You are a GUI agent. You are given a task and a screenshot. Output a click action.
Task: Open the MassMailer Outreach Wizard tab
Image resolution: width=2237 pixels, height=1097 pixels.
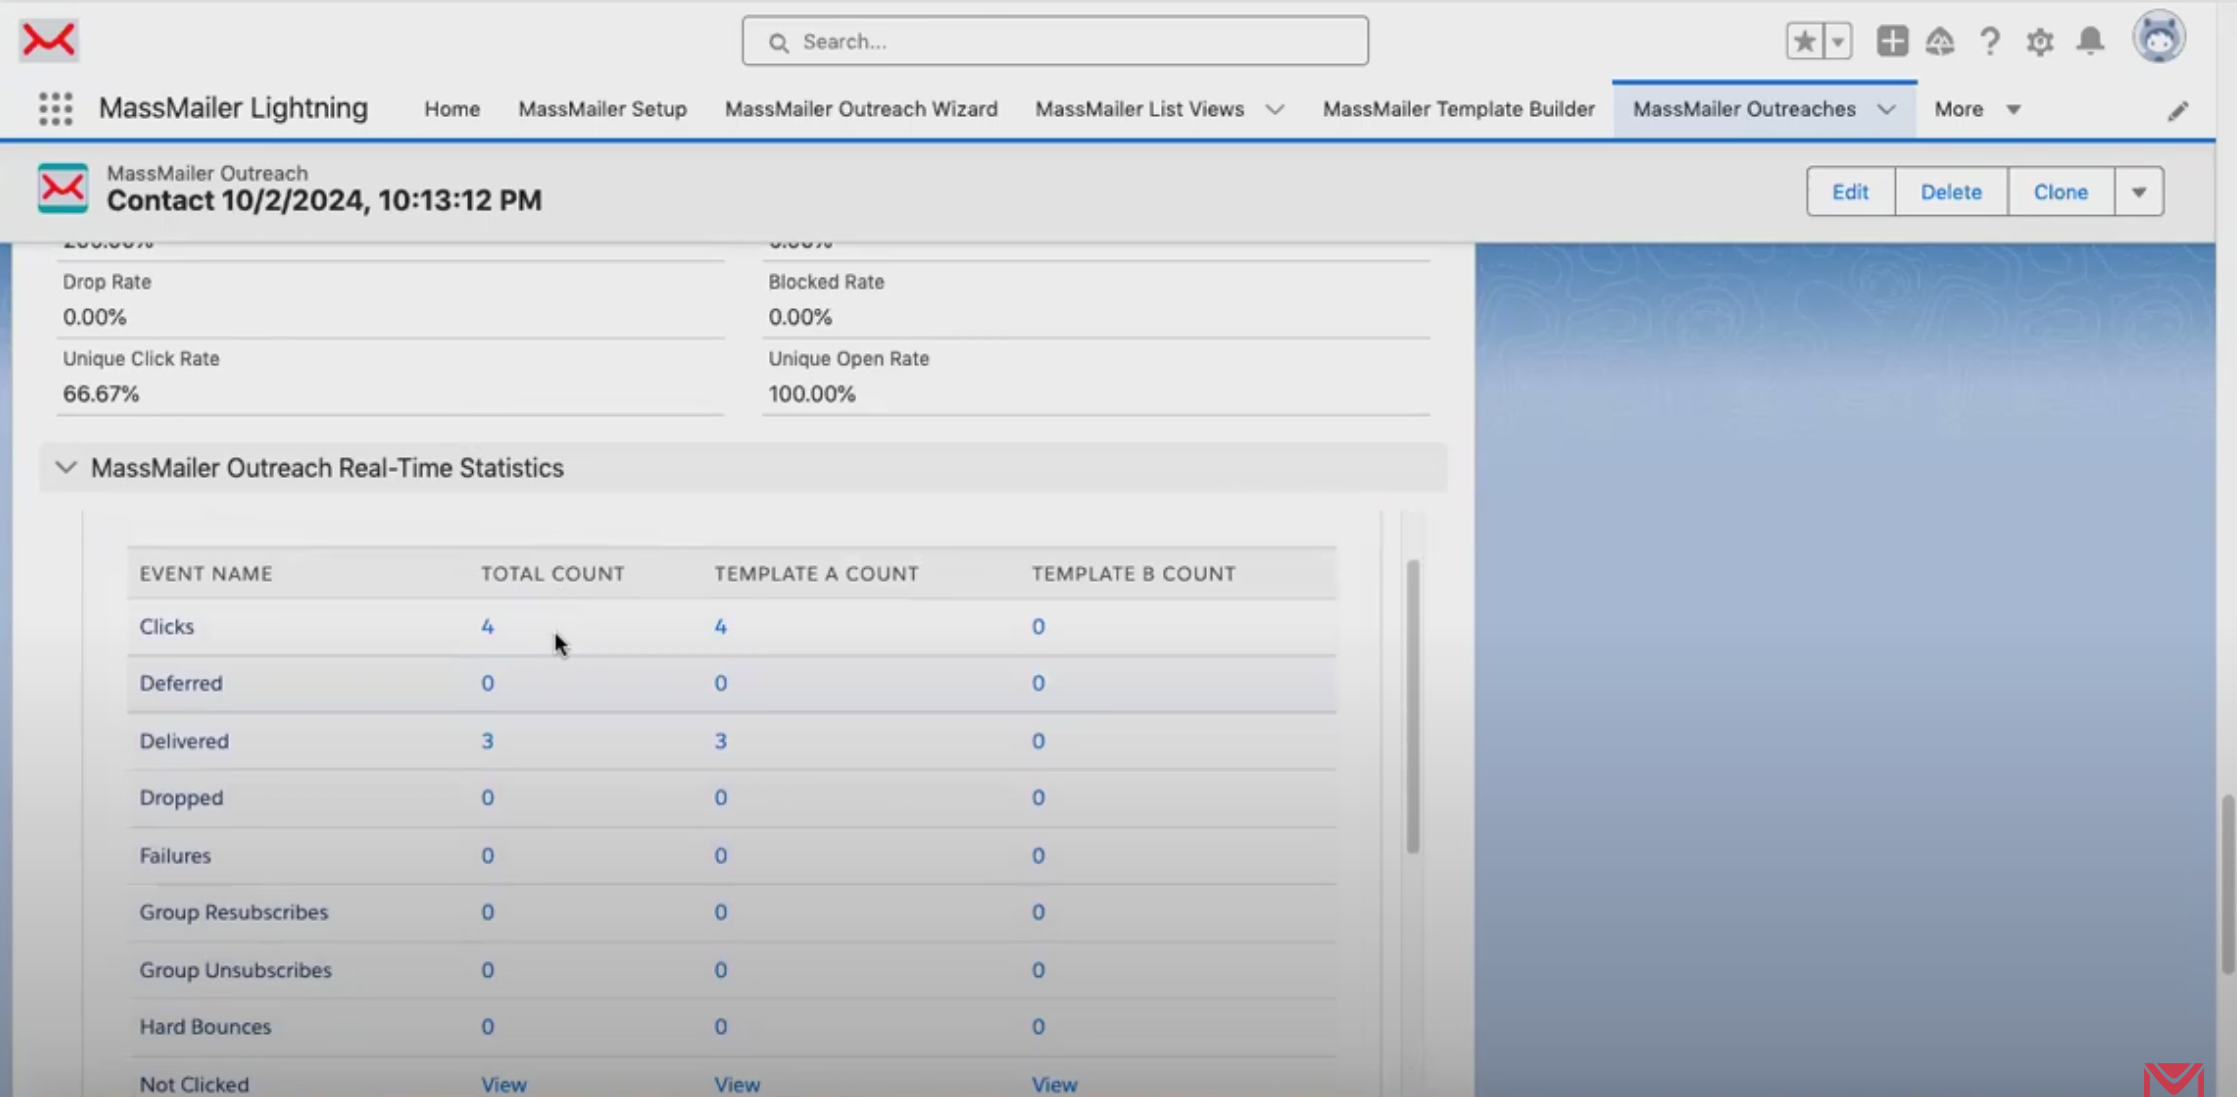861,109
